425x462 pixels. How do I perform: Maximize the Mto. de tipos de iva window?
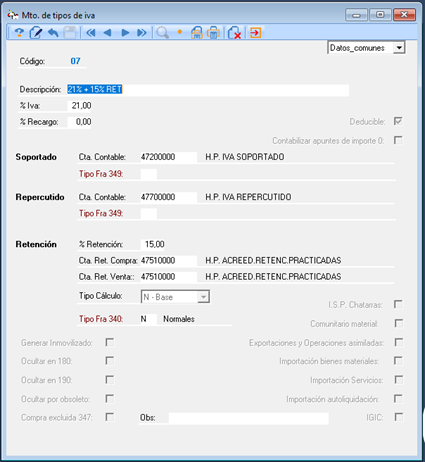point(380,15)
